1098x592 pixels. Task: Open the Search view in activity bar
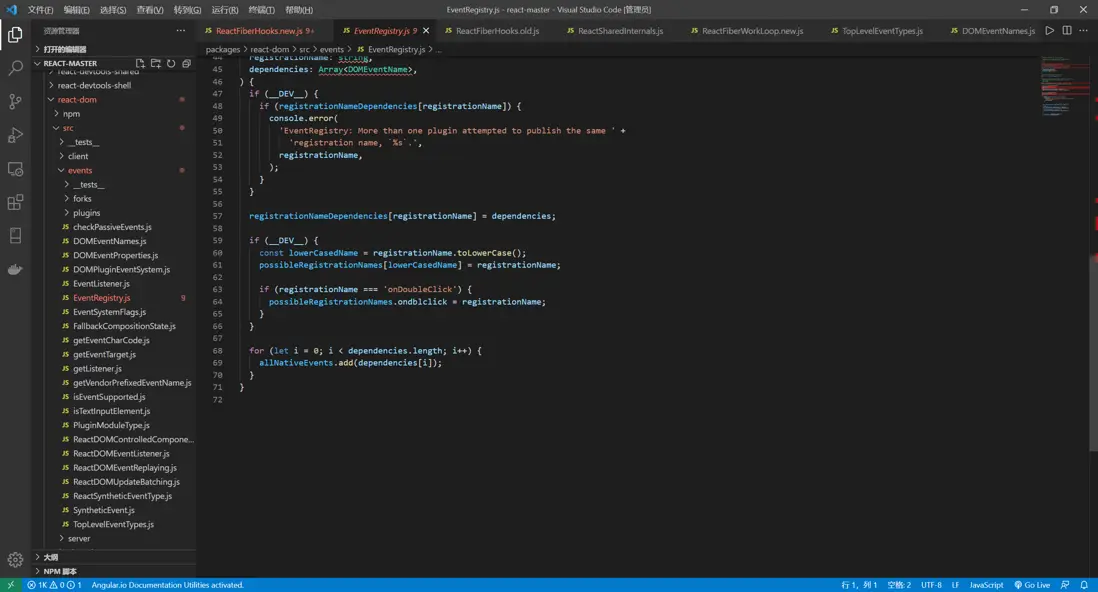(15, 68)
